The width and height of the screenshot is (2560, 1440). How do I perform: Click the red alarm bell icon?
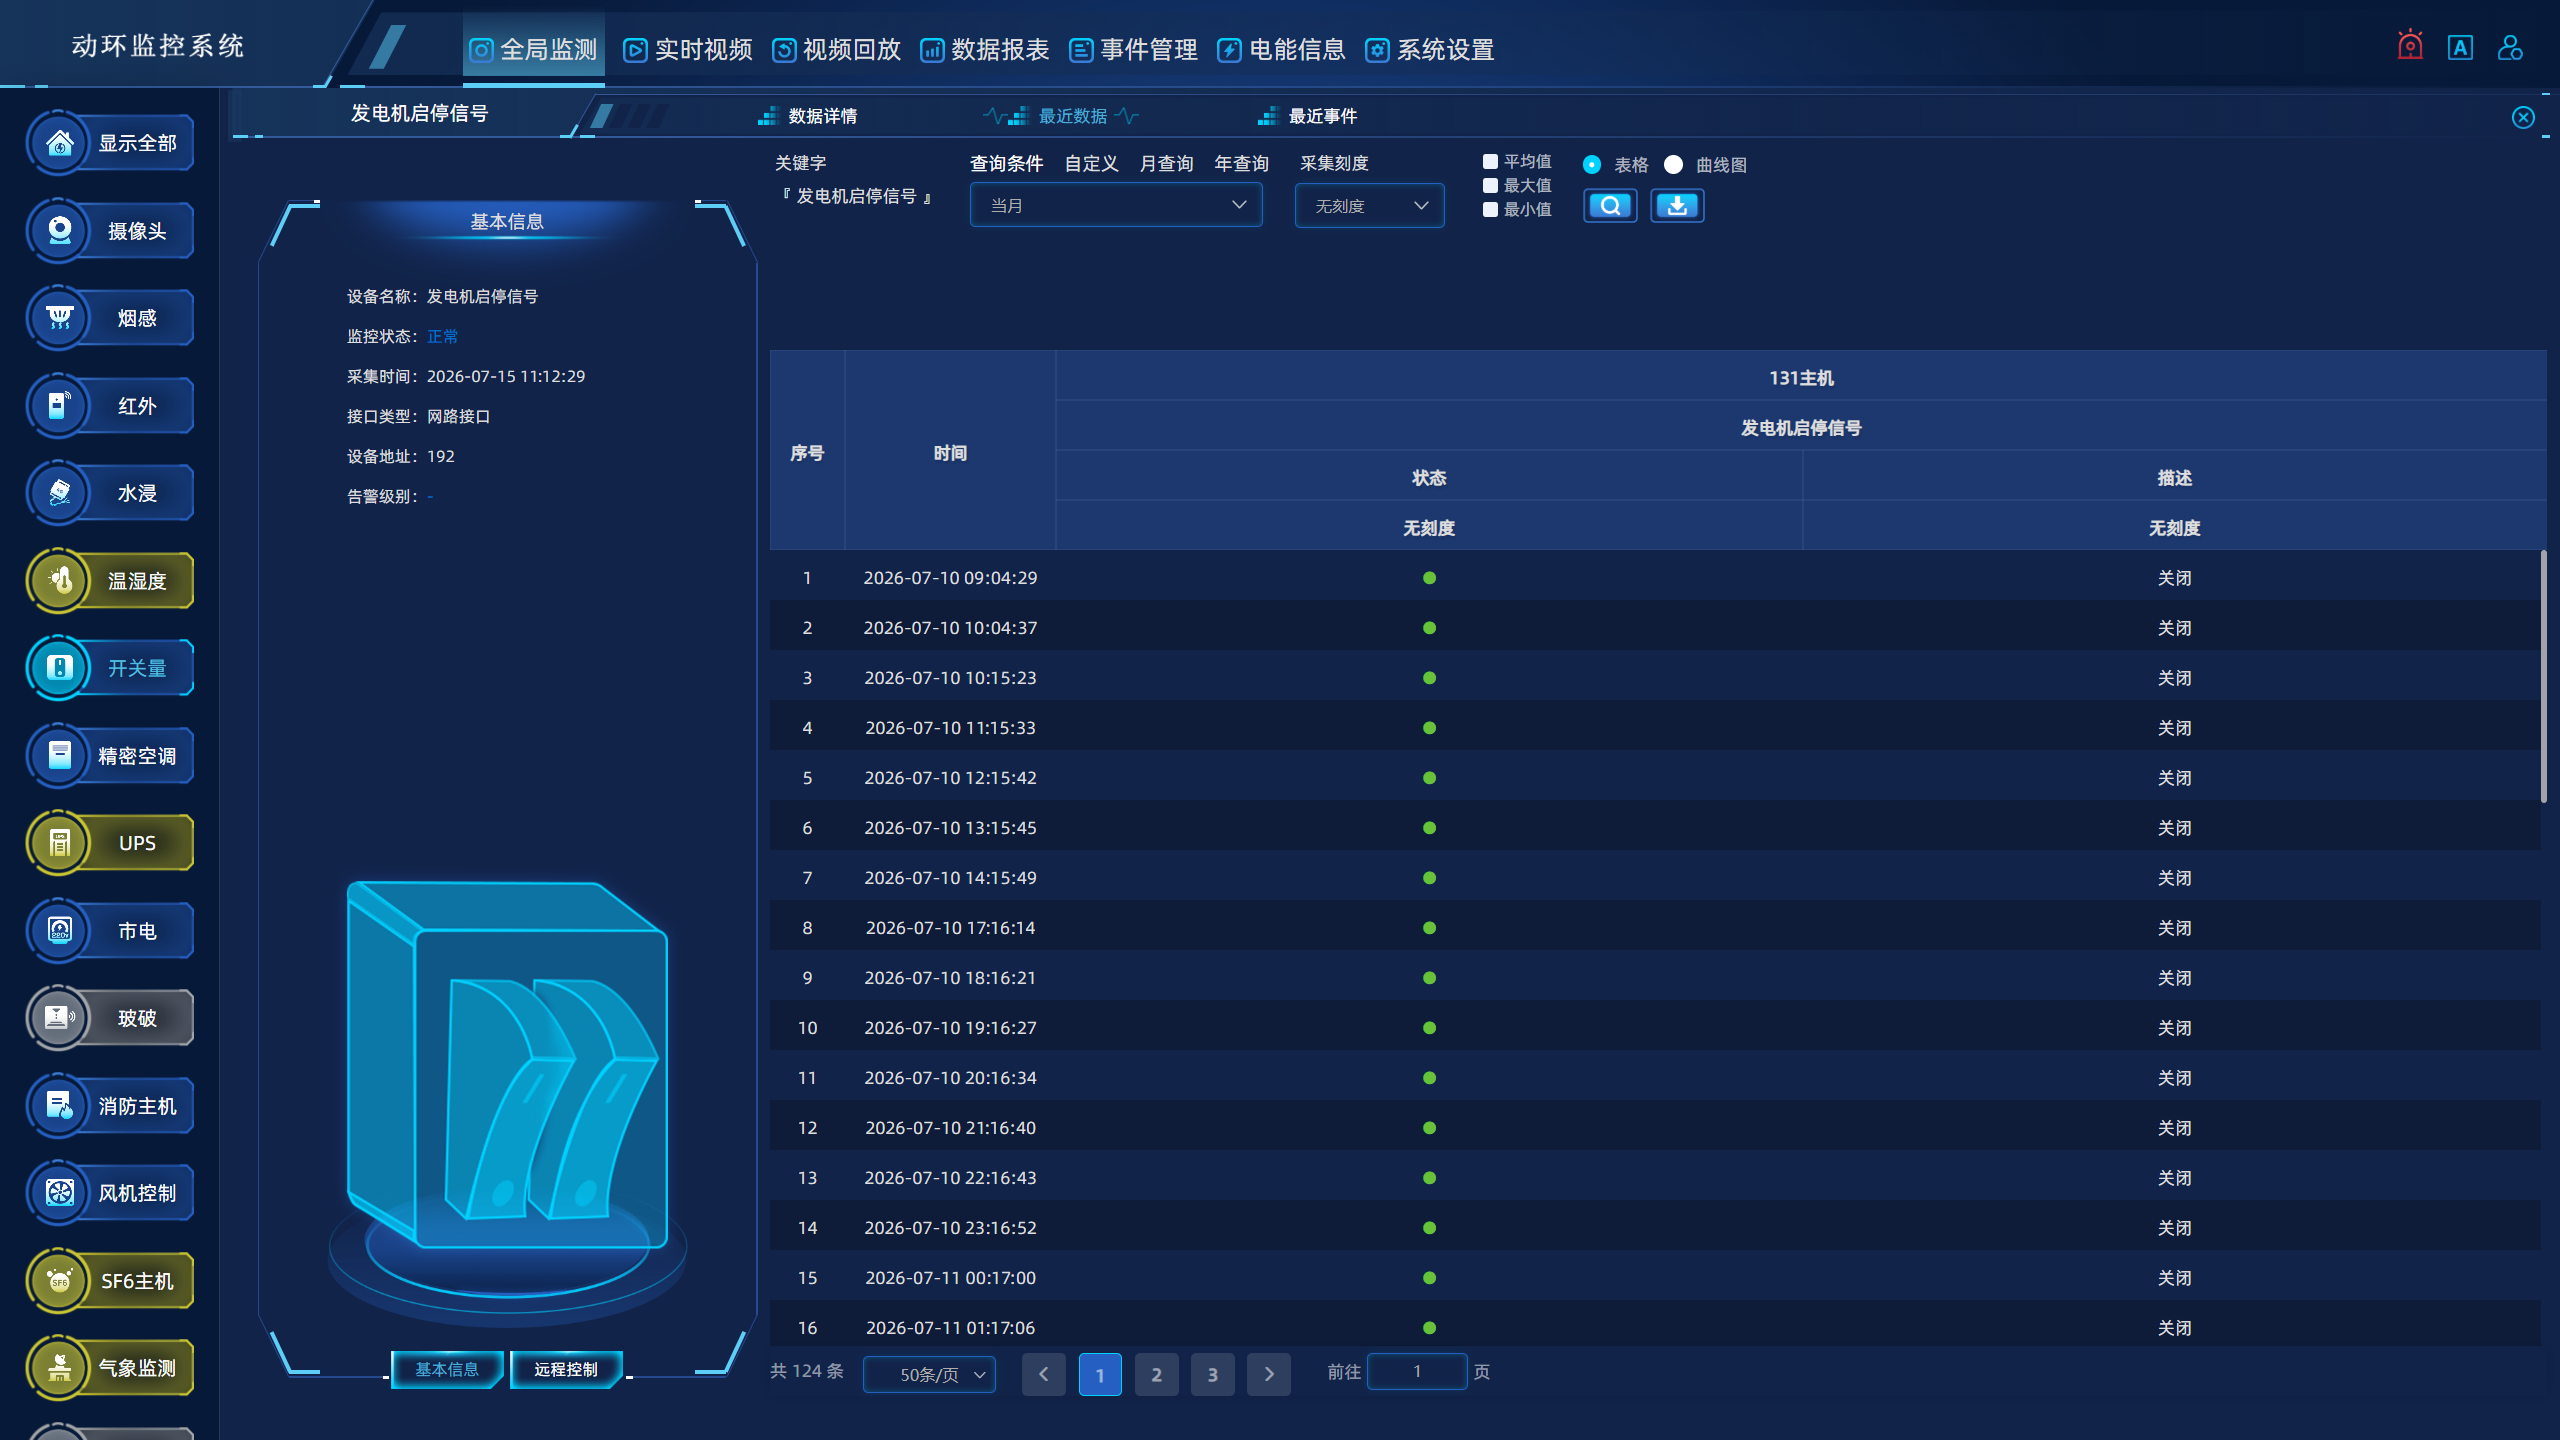tap(2410, 46)
